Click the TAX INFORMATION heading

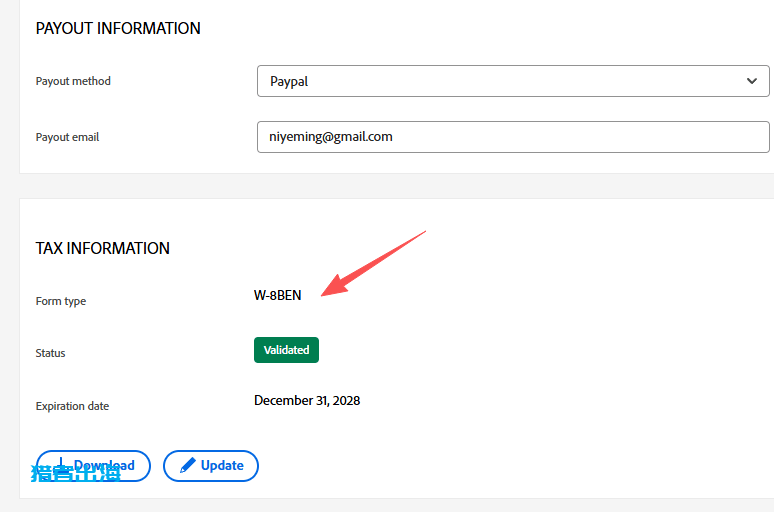tap(103, 248)
